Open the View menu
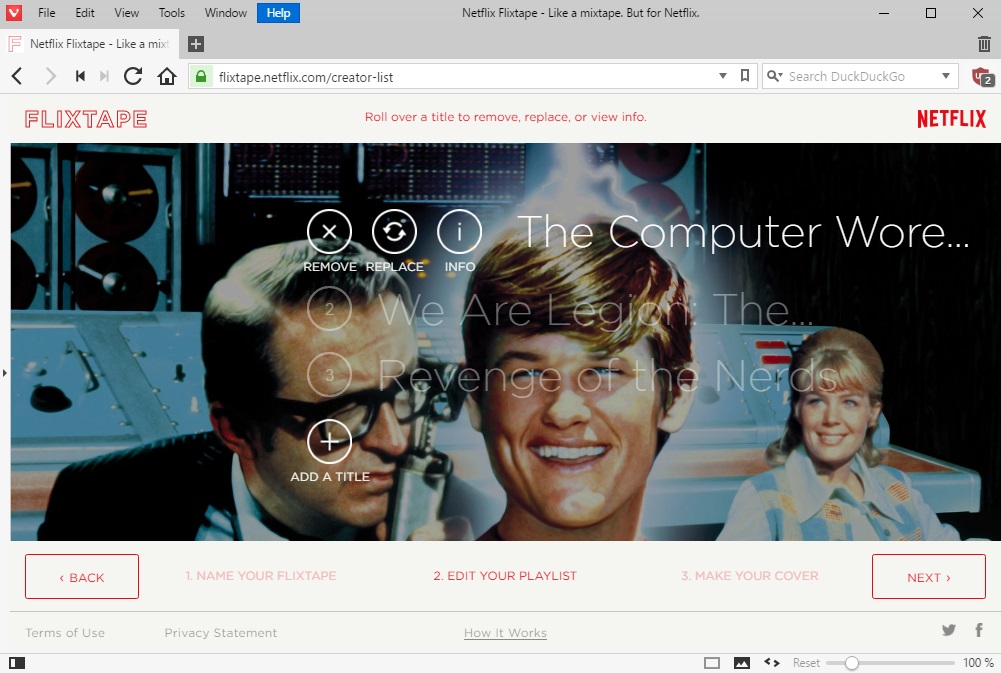 tap(126, 13)
